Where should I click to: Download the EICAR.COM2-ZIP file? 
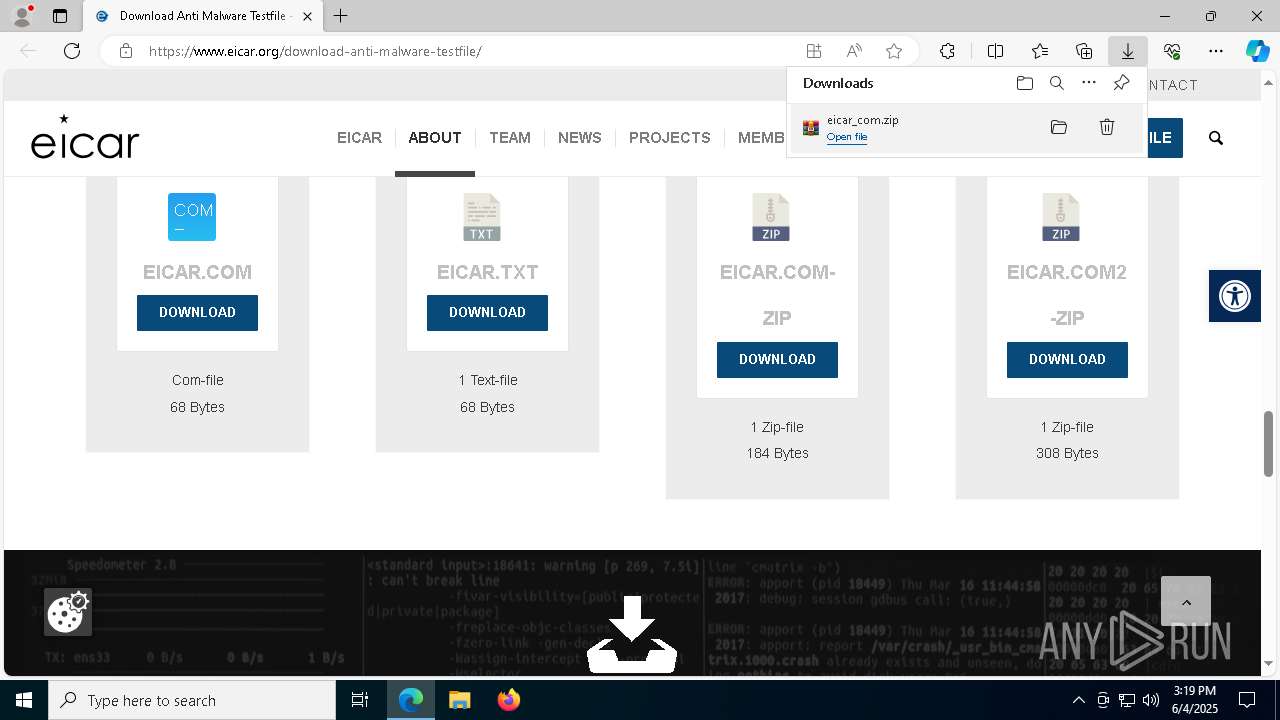(1067, 360)
